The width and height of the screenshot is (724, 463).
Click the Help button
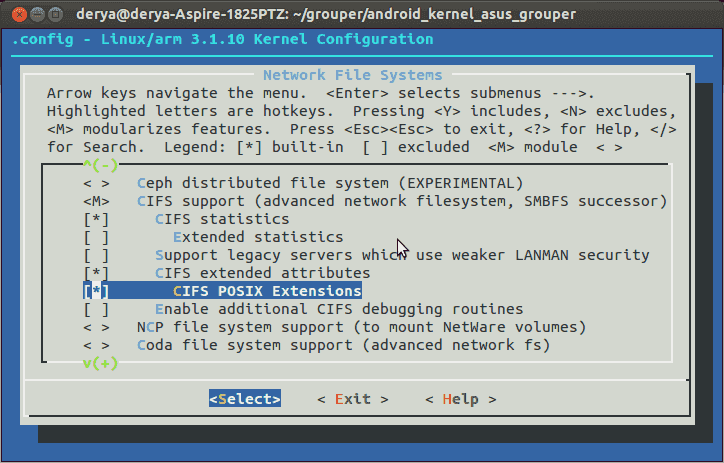point(461,399)
